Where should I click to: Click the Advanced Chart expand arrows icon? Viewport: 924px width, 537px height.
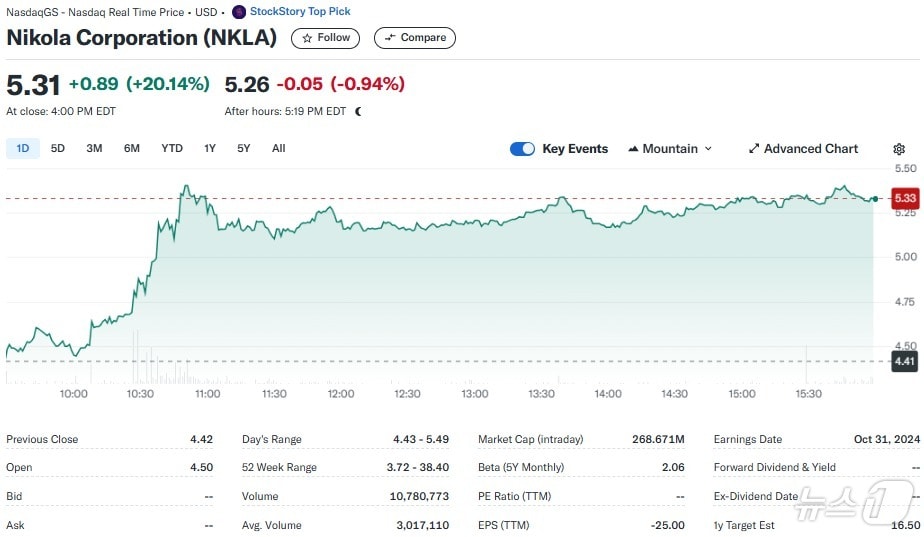click(x=754, y=149)
